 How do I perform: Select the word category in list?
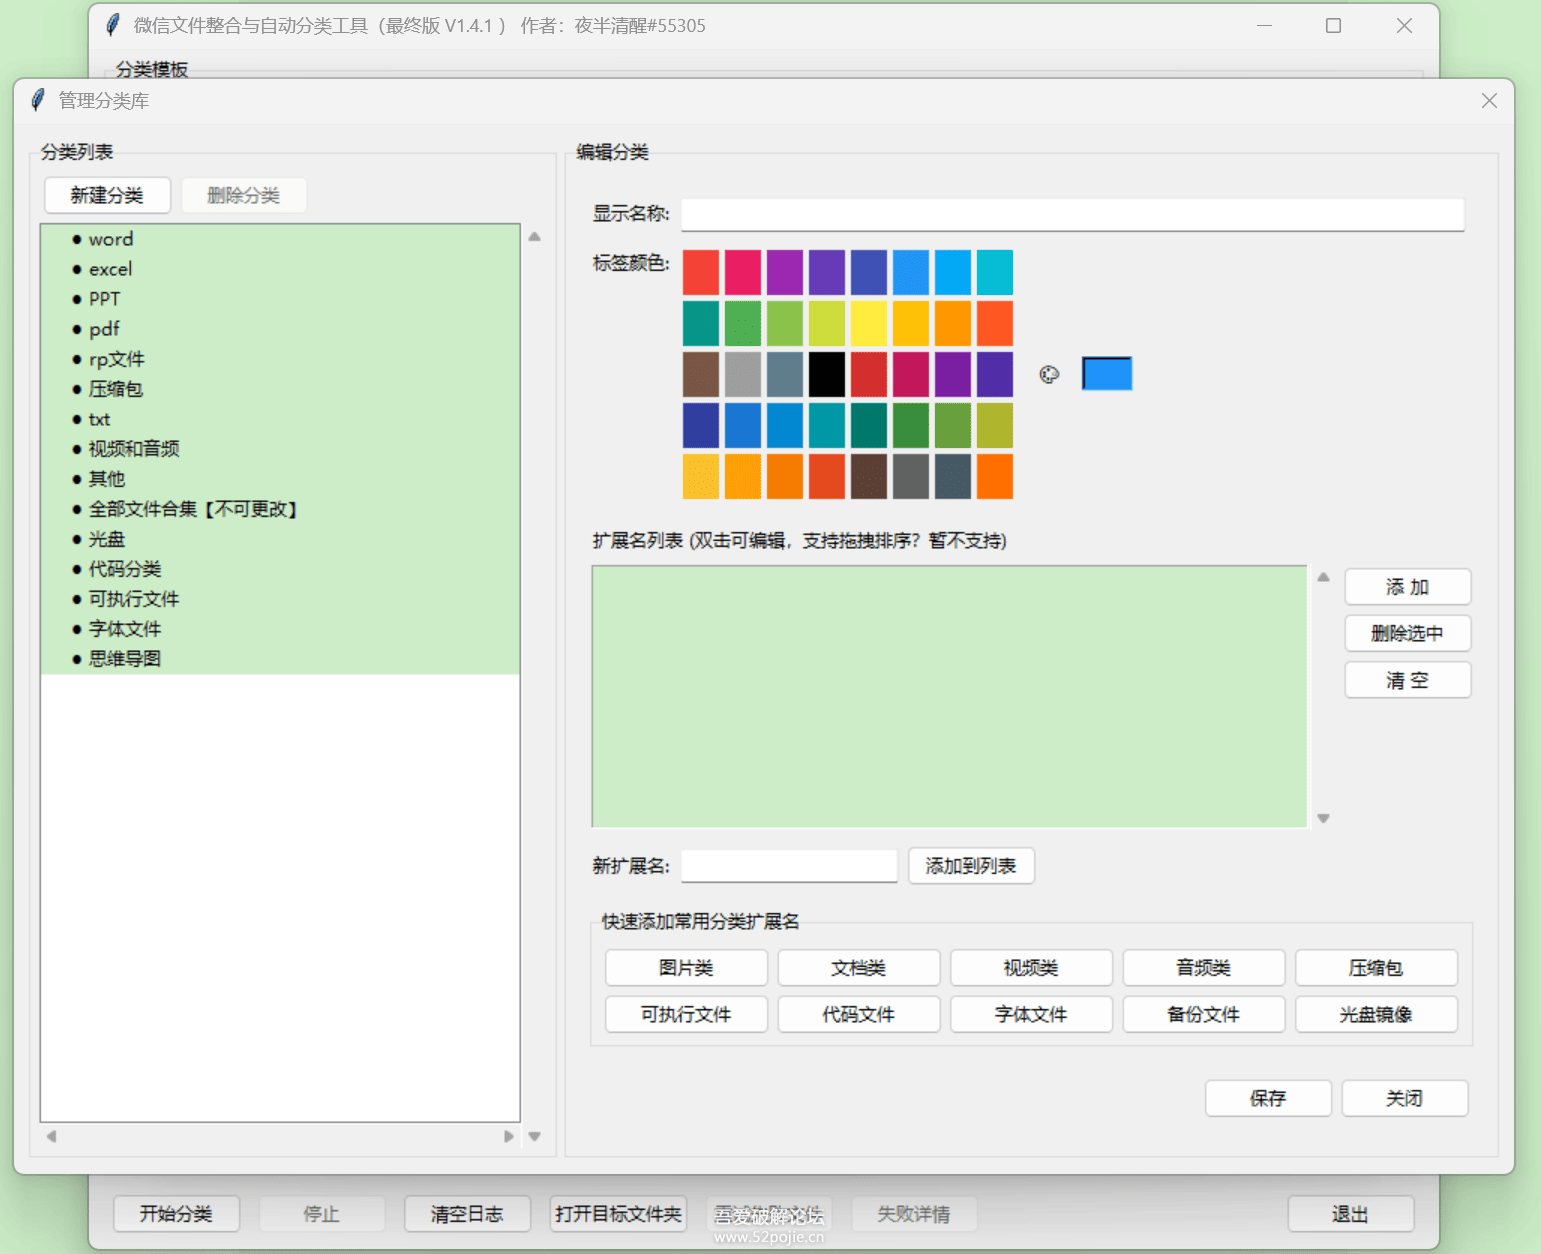110,239
